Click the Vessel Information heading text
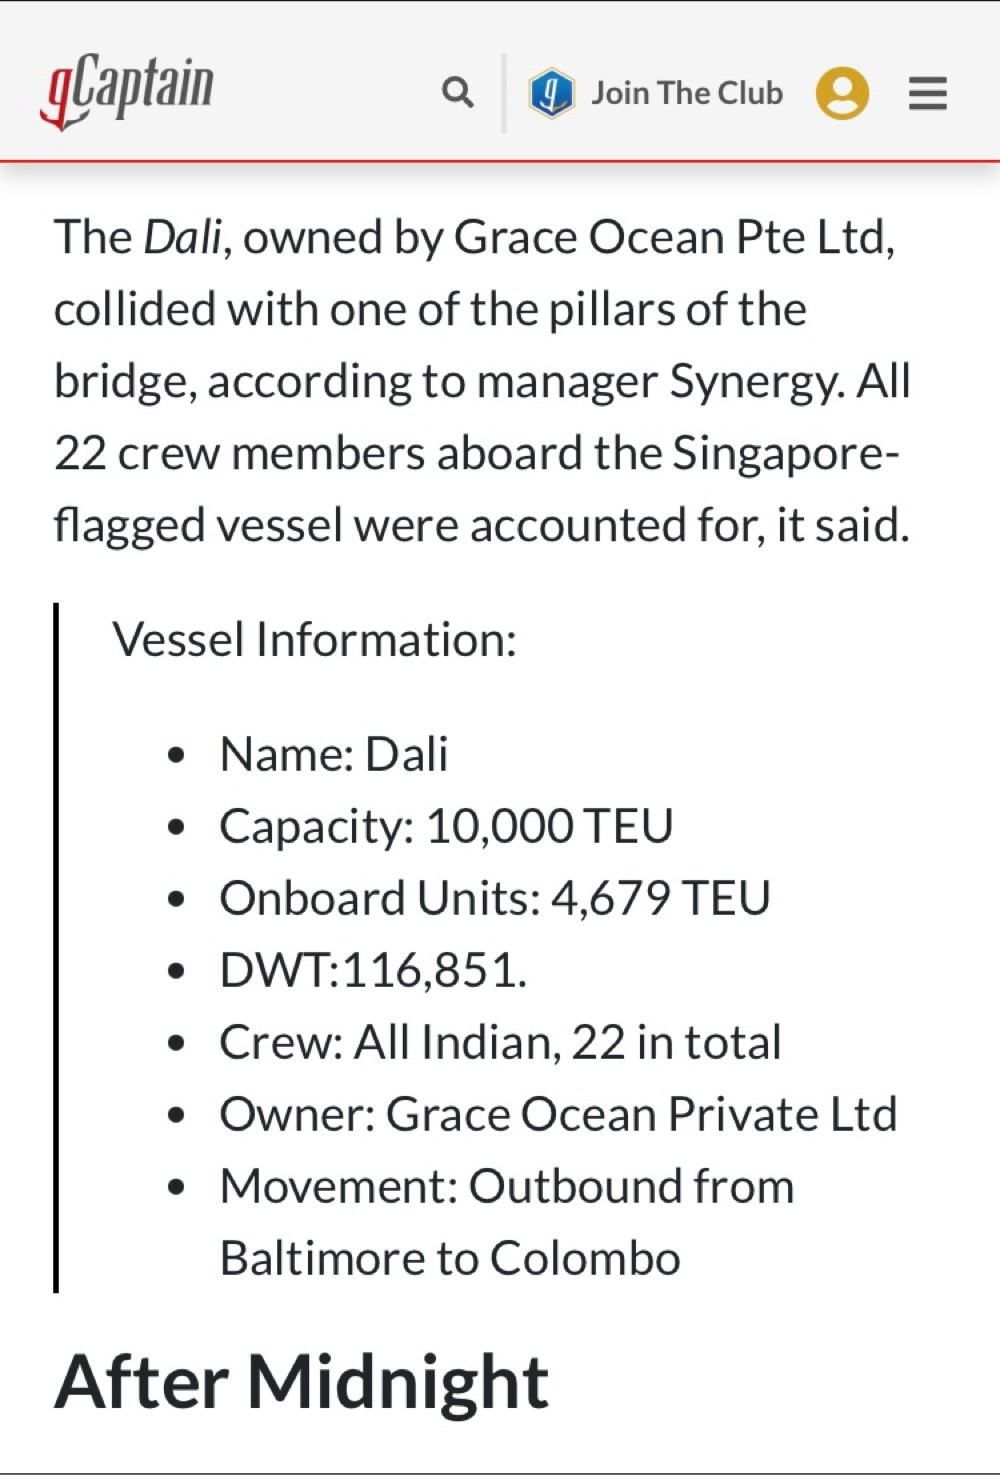Image resolution: width=1000 pixels, height=1475 pixels. click(314, 639)
